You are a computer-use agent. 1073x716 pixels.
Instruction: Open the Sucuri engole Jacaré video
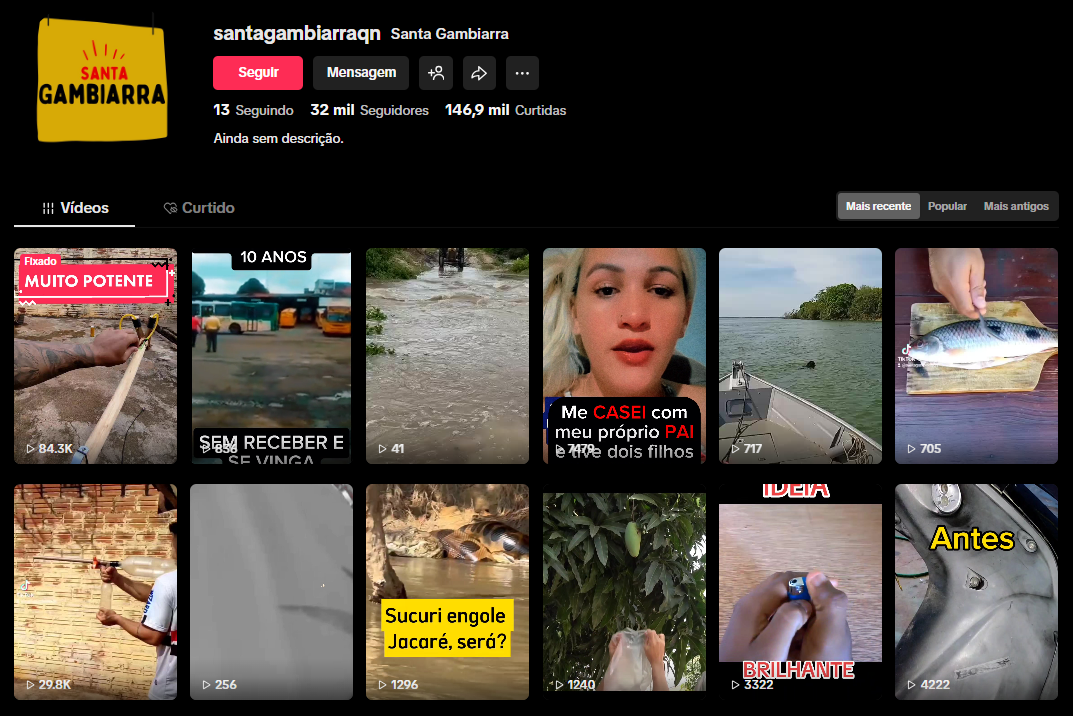(448, 592)
